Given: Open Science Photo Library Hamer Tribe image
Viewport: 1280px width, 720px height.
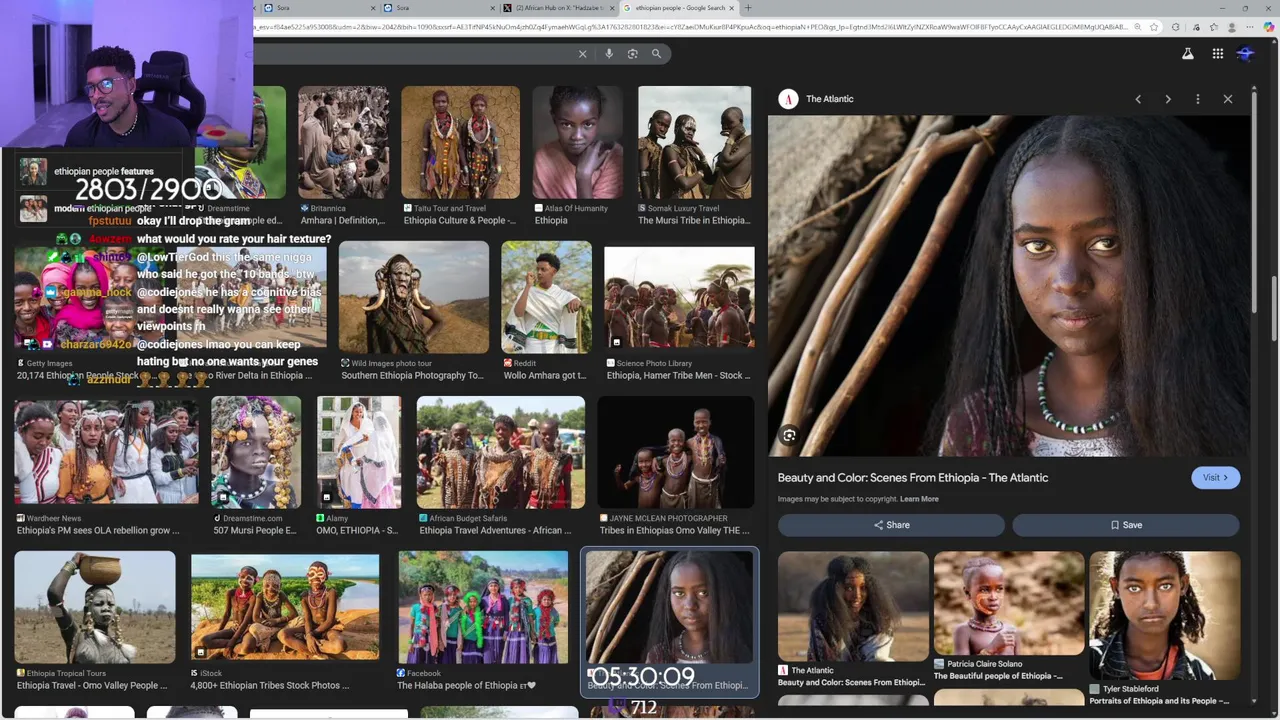Looking at the screenshot, I should (679, 297).
